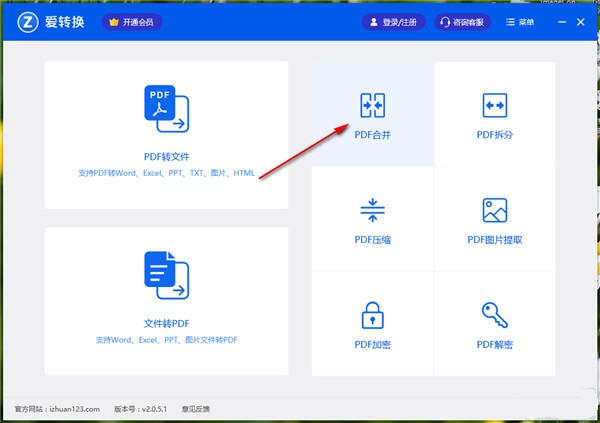The image size is (600, 423).
Task: Open the PDF图片提取 image extraction icon
Action: click(x=495, y=210)
